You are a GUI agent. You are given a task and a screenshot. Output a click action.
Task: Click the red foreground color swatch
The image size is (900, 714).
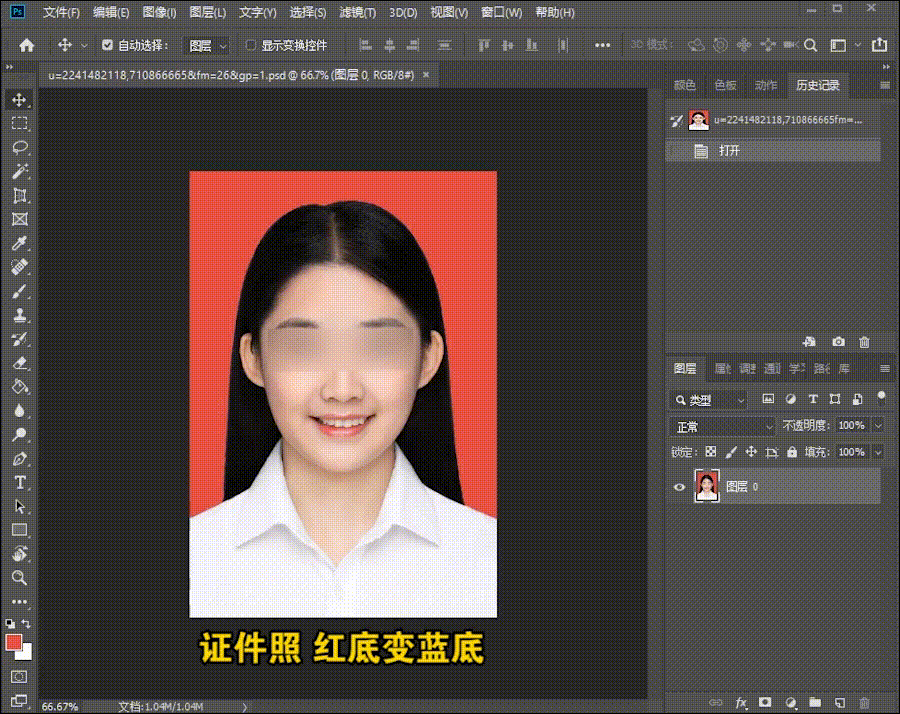coord(13,642)
